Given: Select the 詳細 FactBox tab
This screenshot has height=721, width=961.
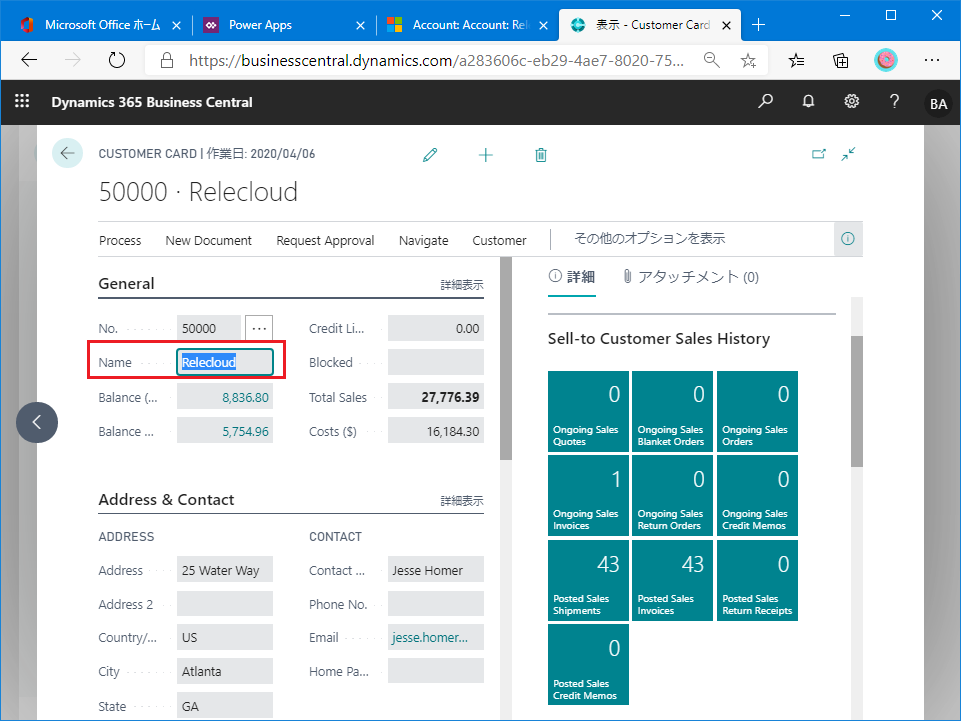Looking at the screenshot, I should click(x=572, y=277).
